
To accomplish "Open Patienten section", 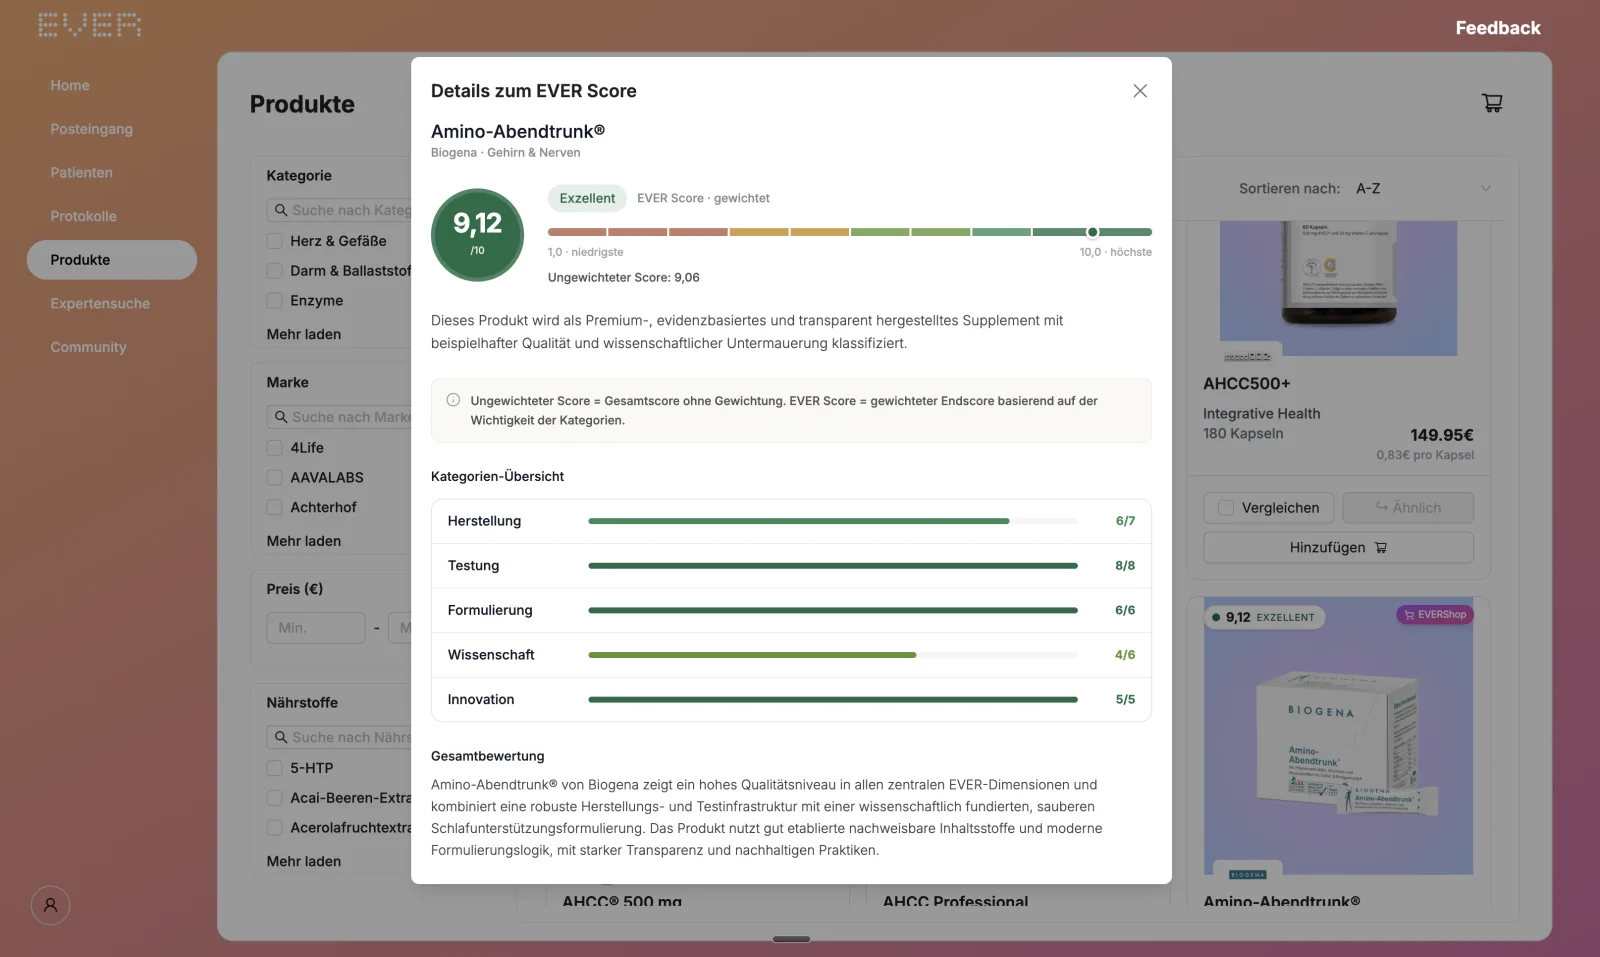I will [82, 173].
